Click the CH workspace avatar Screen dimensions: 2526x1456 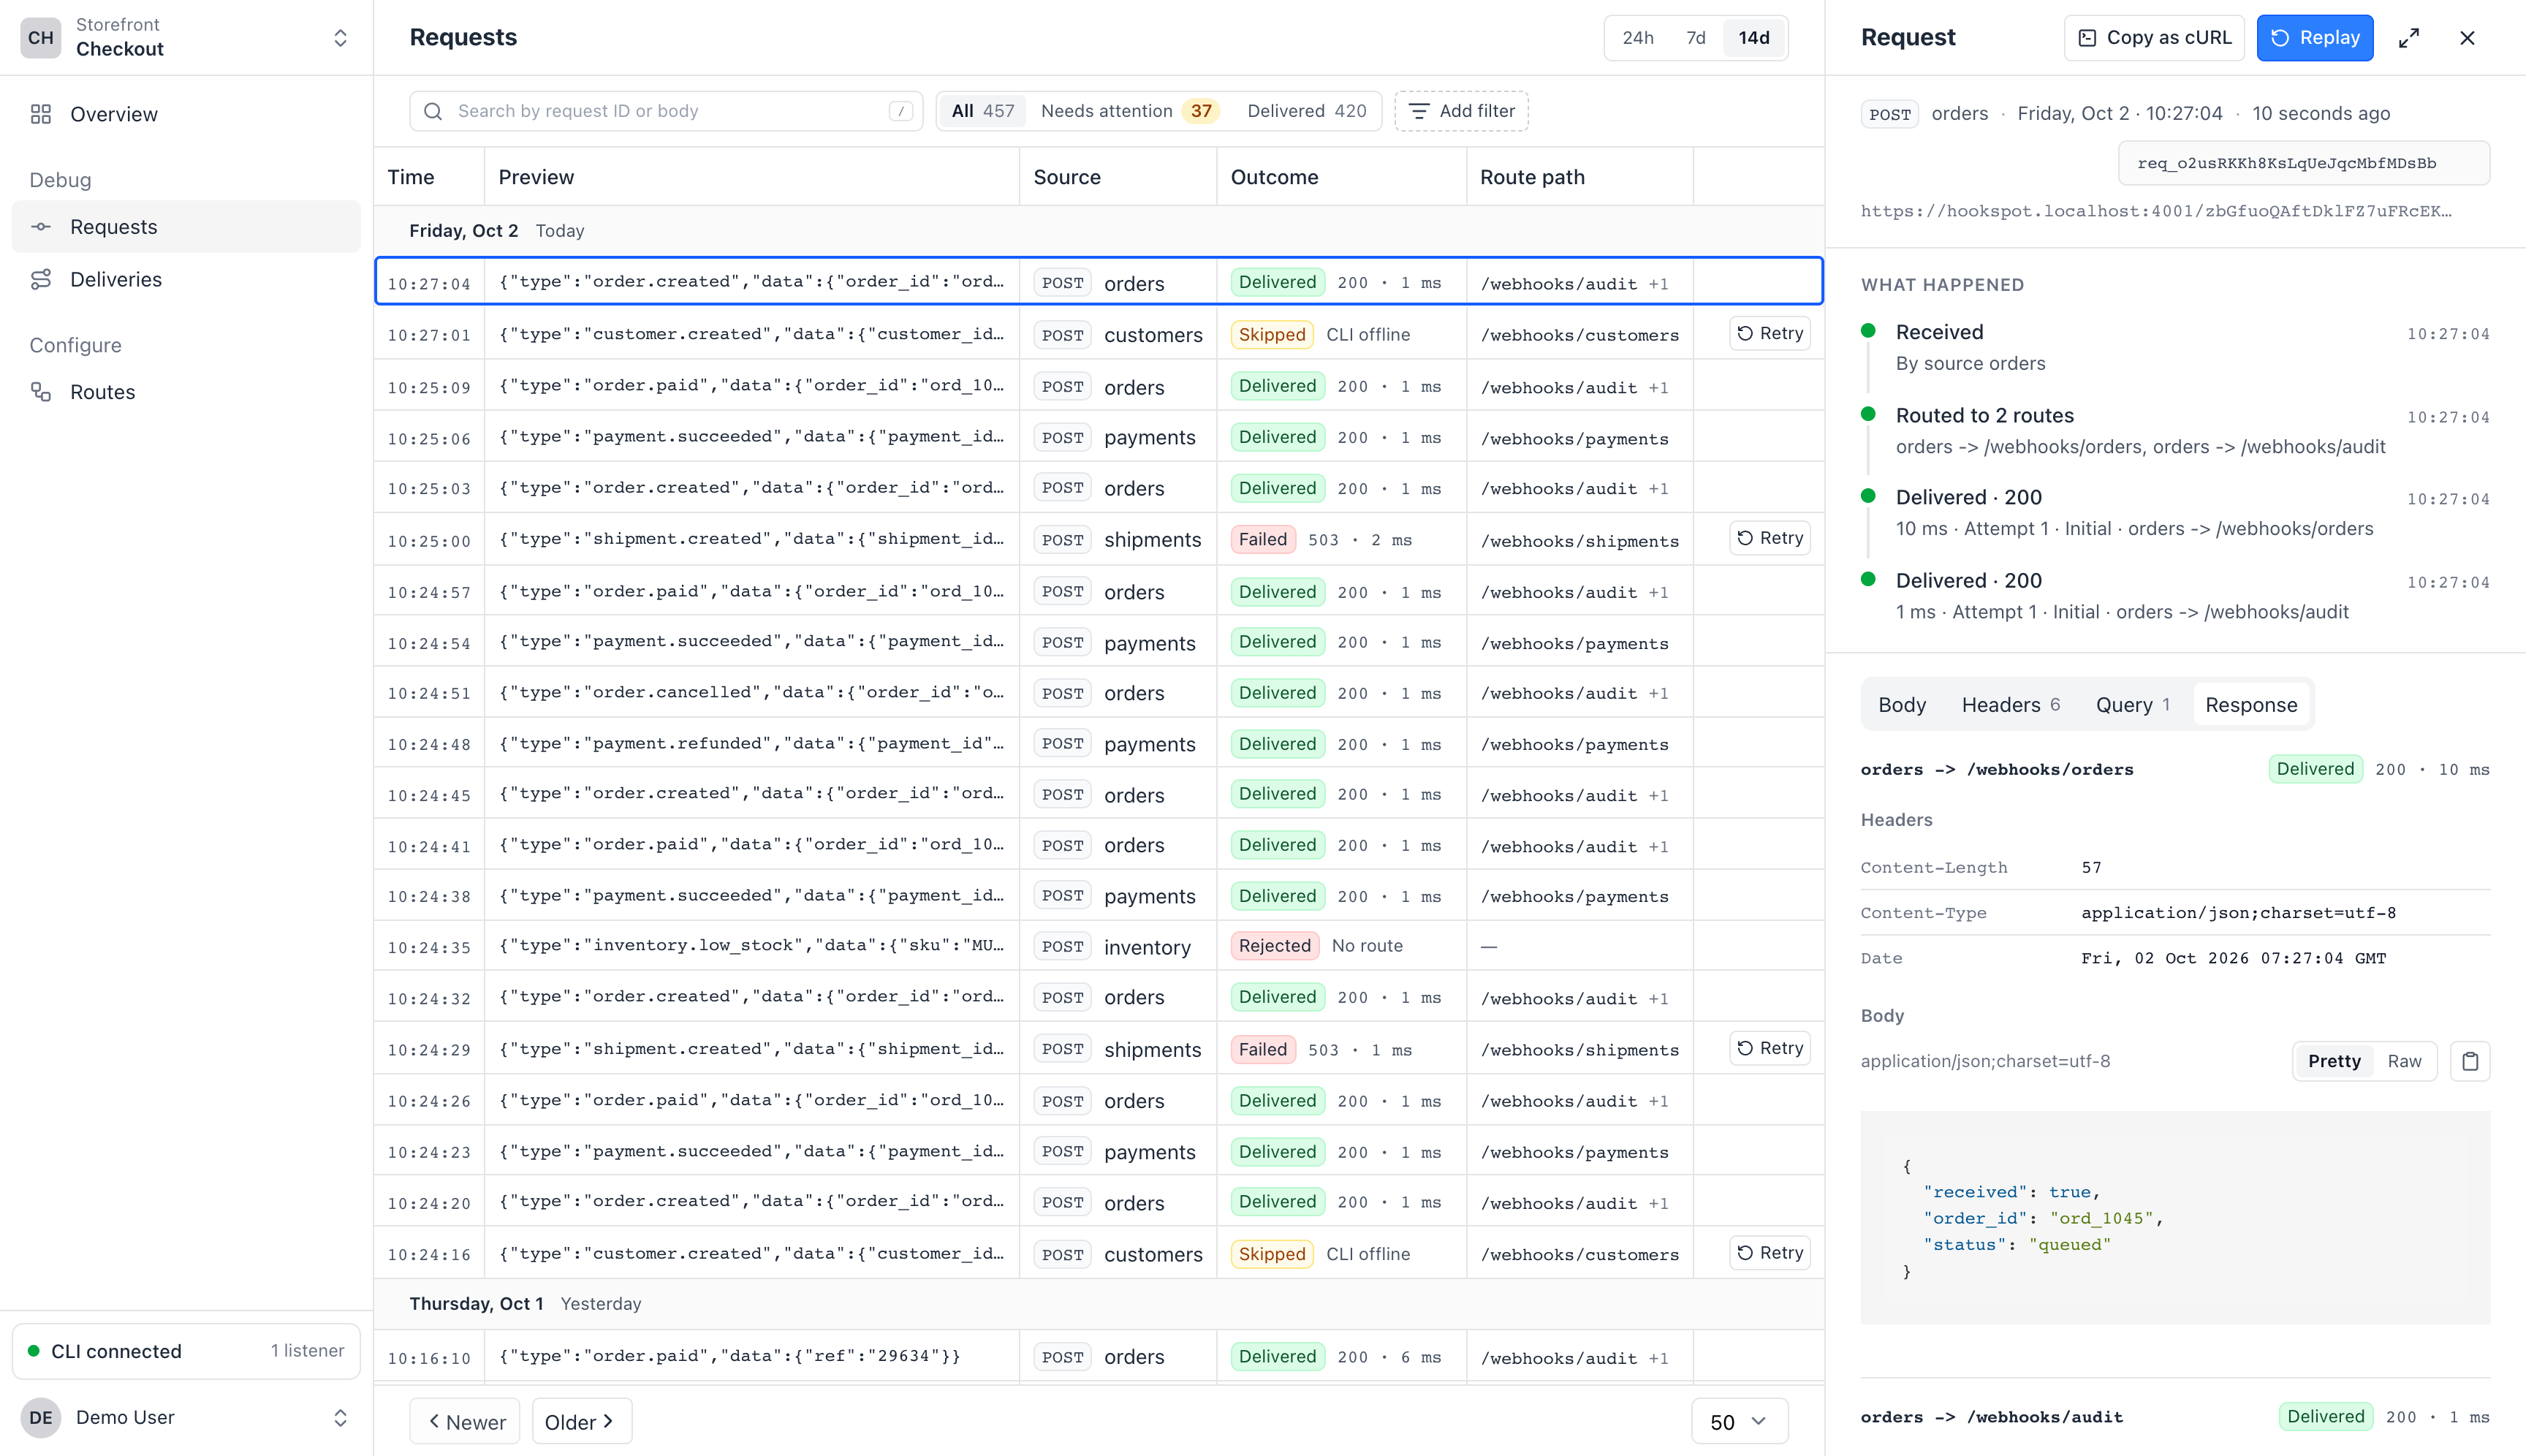pyautogui.click(x=41, y=38)
